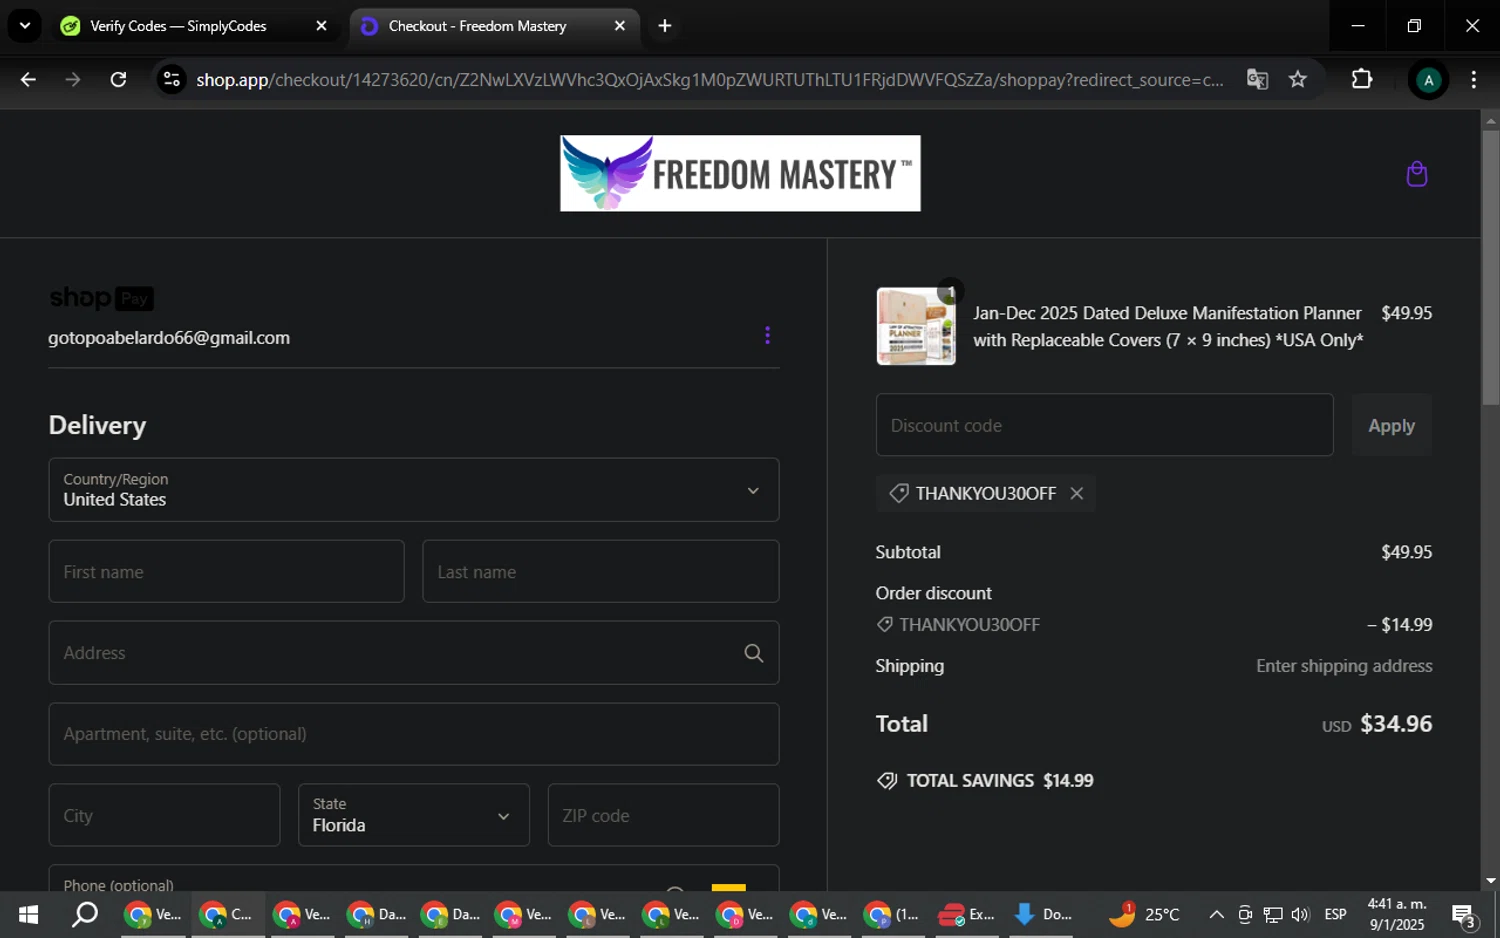
Task: Open notification center icon
Action: [1464, 914]
